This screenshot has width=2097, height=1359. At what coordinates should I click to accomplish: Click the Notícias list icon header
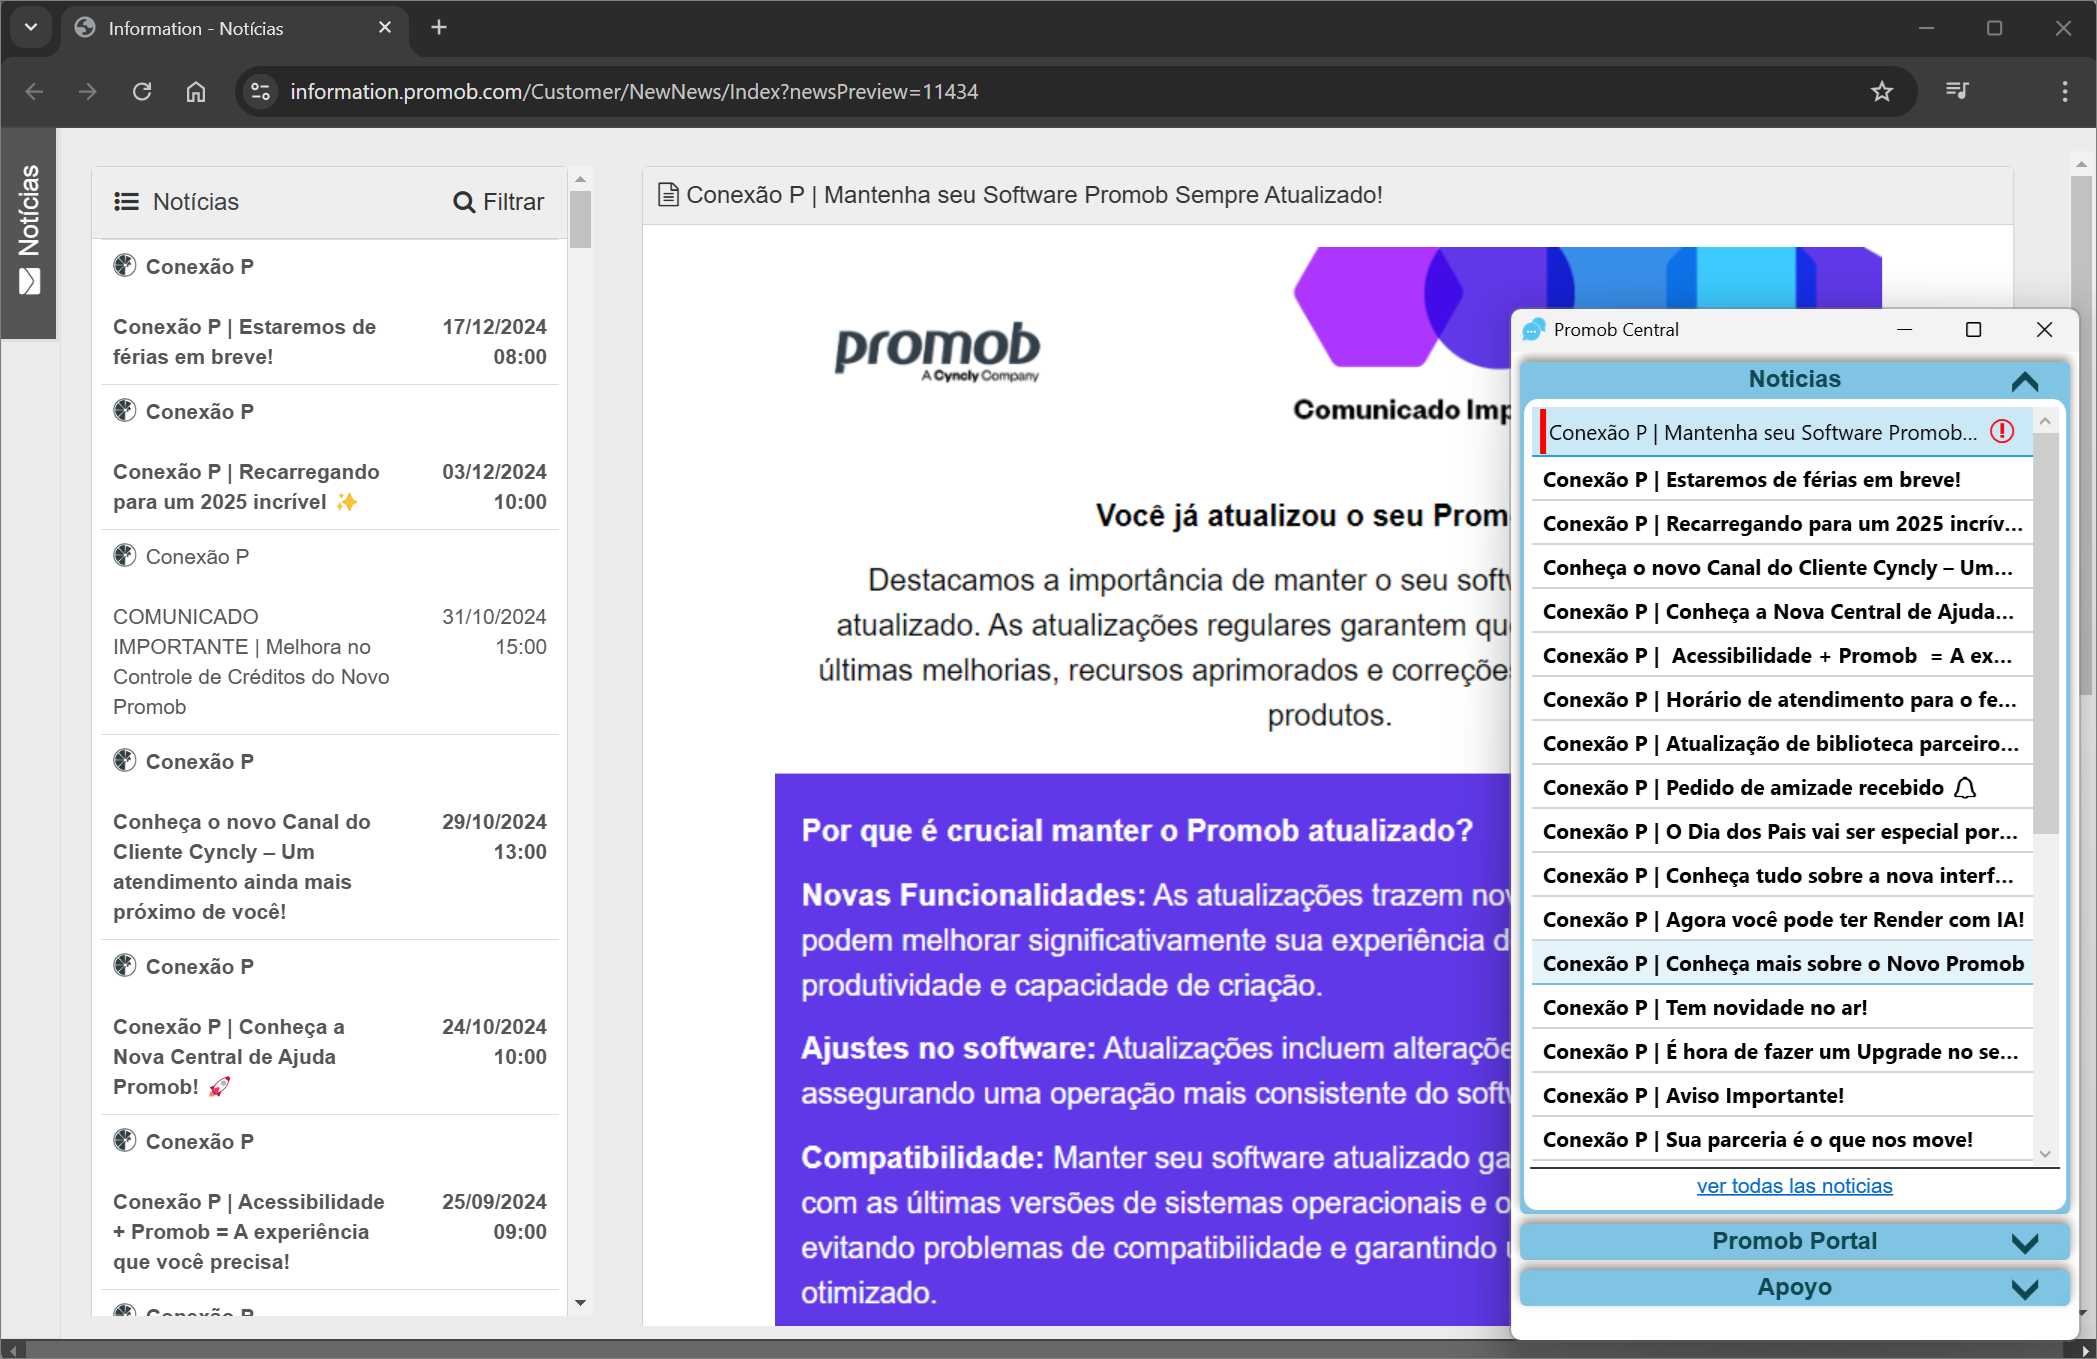pos(176,202)
